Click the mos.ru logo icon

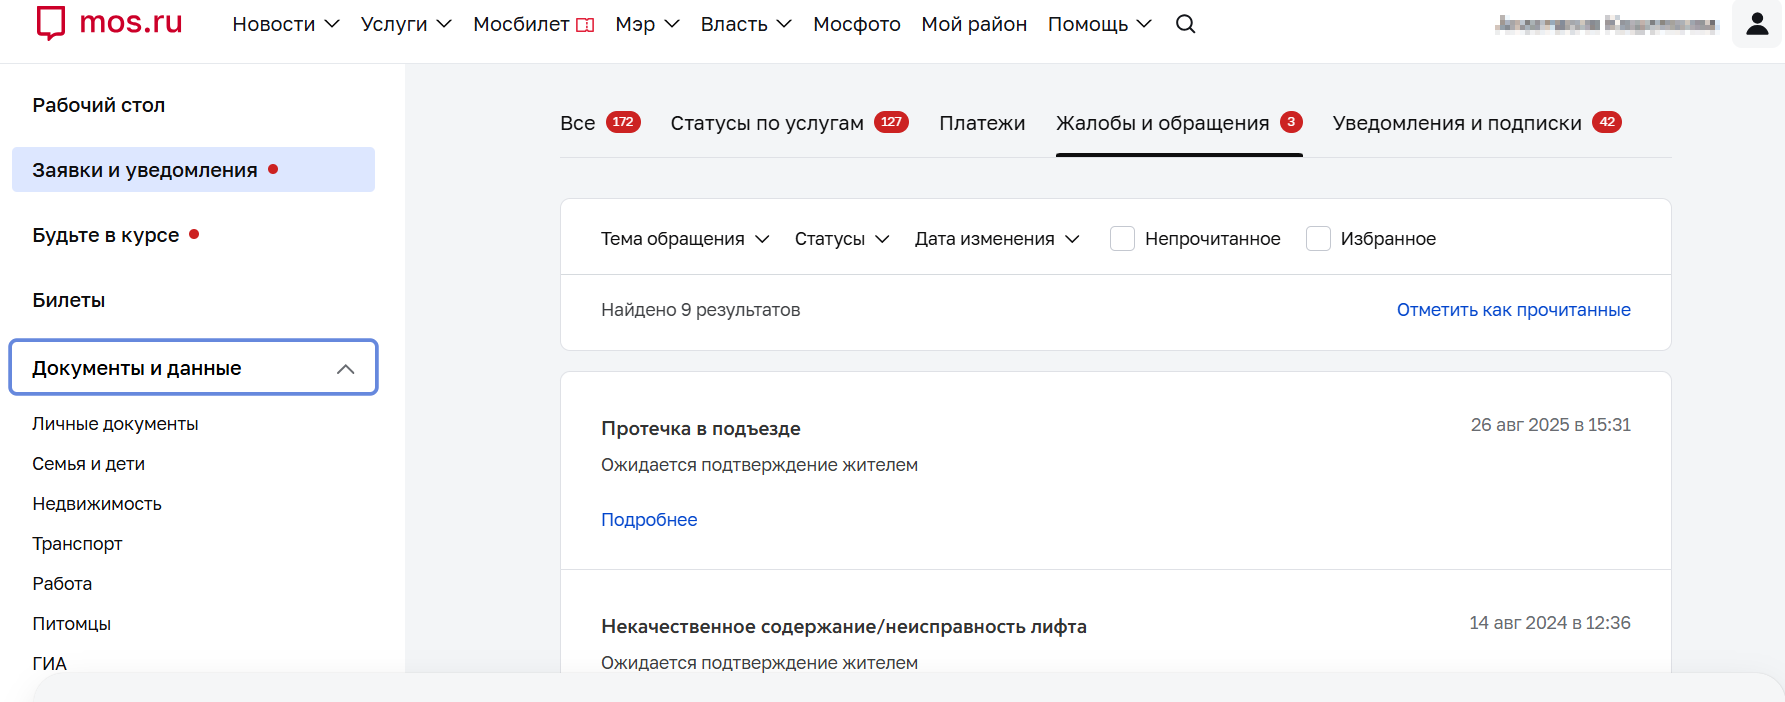click(51, 23)
